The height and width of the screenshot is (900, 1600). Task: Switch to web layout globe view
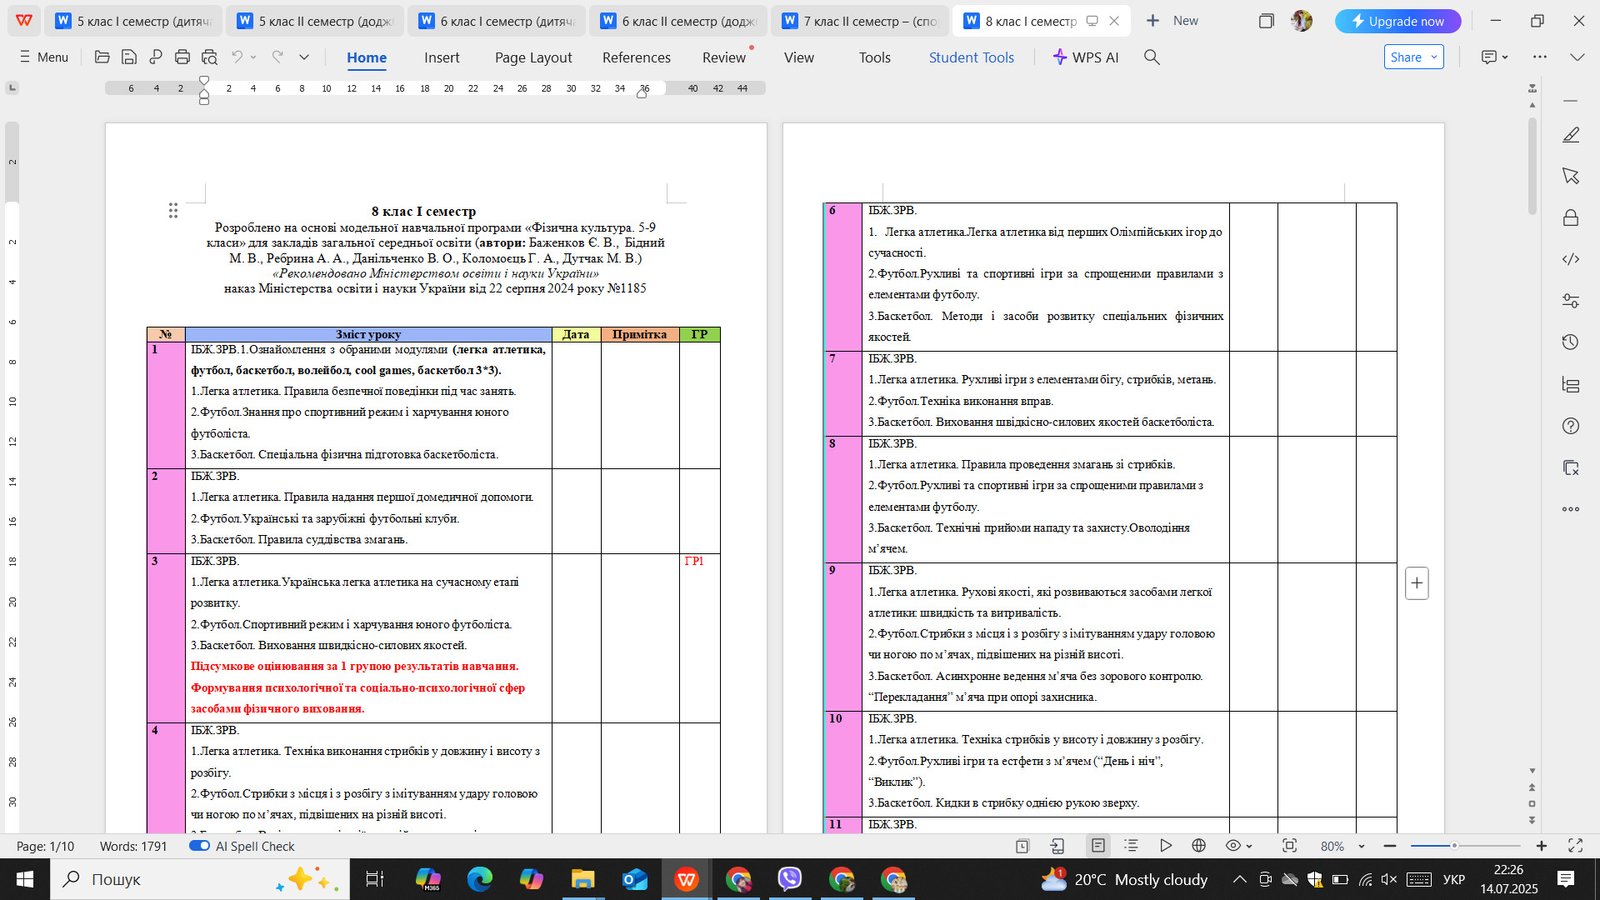coord(1199,846)
